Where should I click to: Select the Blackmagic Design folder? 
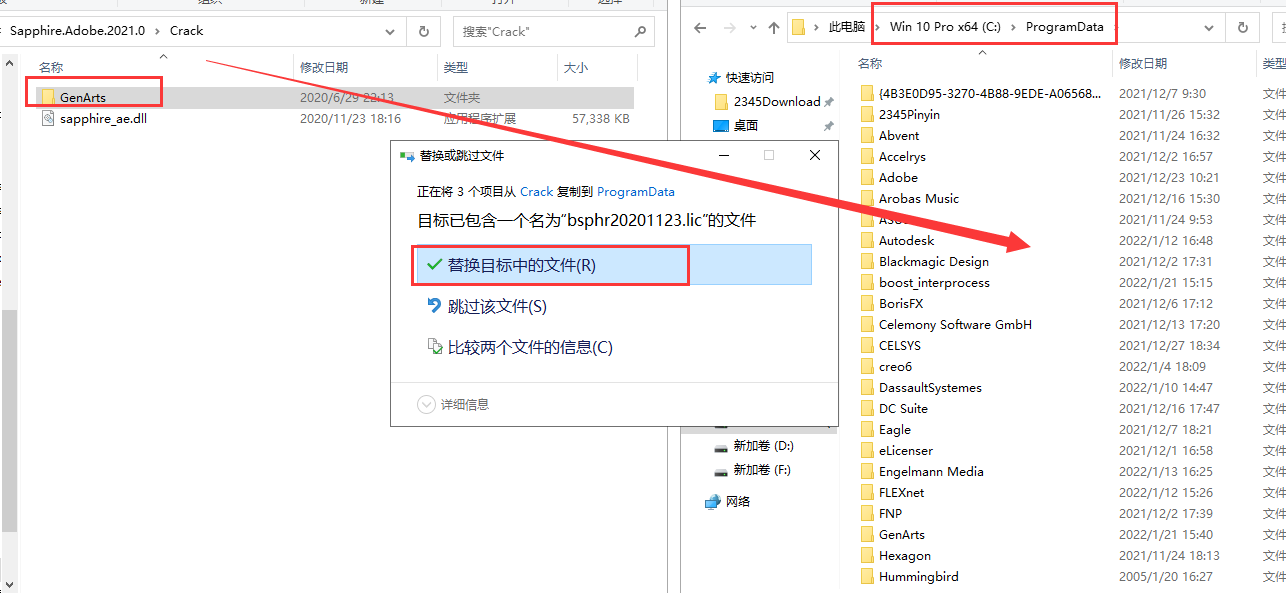point(934,261)
